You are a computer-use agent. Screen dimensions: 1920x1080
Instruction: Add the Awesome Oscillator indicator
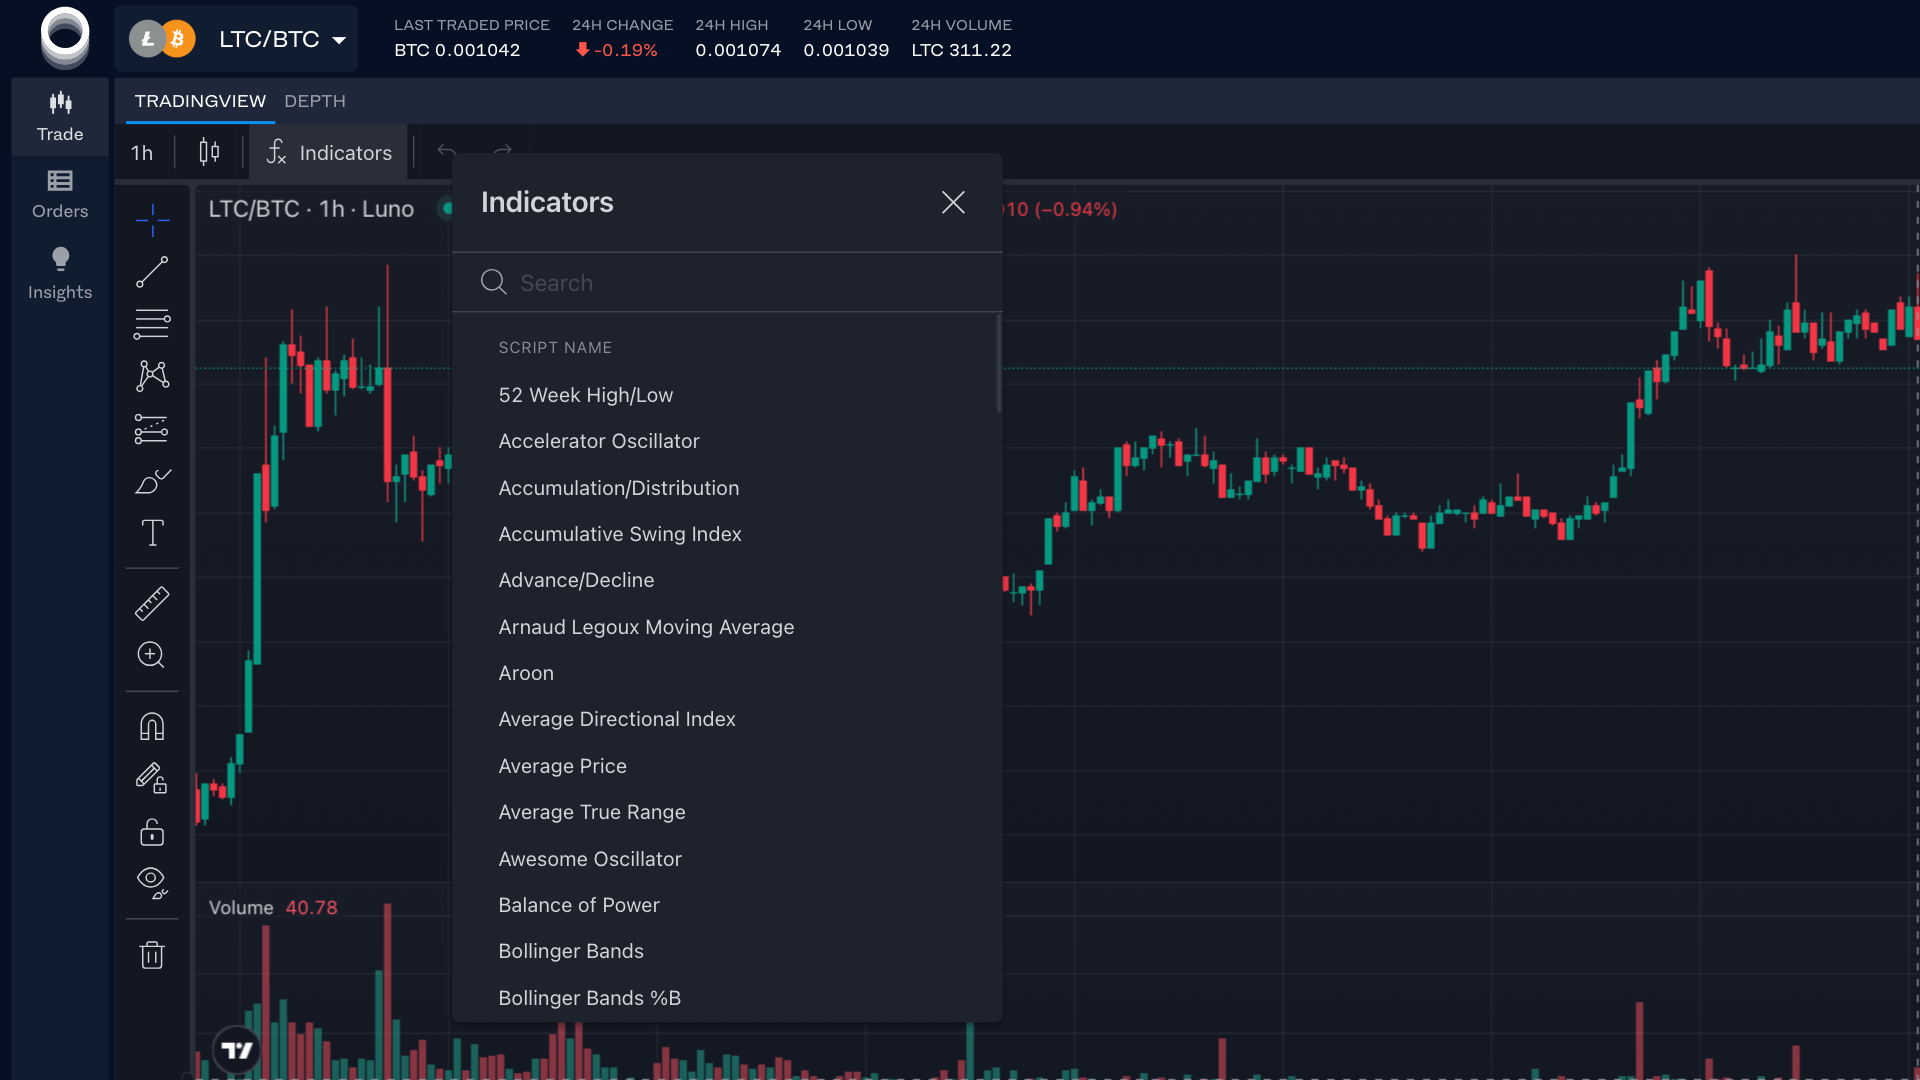point(725,859)
